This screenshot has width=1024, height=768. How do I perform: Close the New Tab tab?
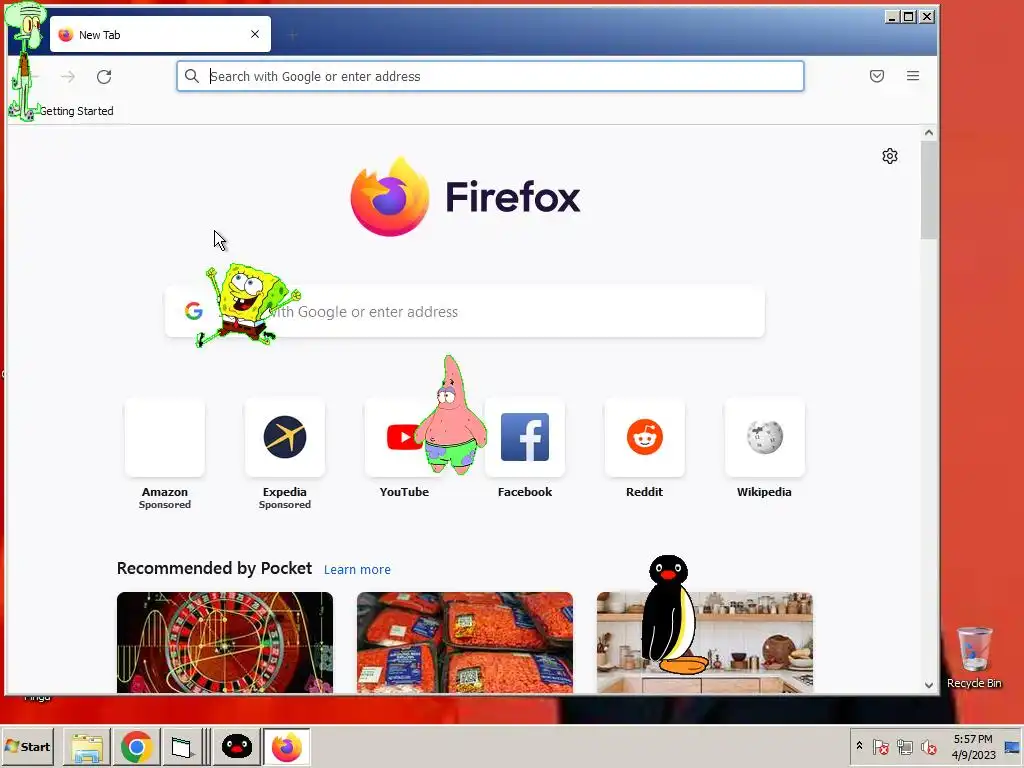[x=255, y=34]
